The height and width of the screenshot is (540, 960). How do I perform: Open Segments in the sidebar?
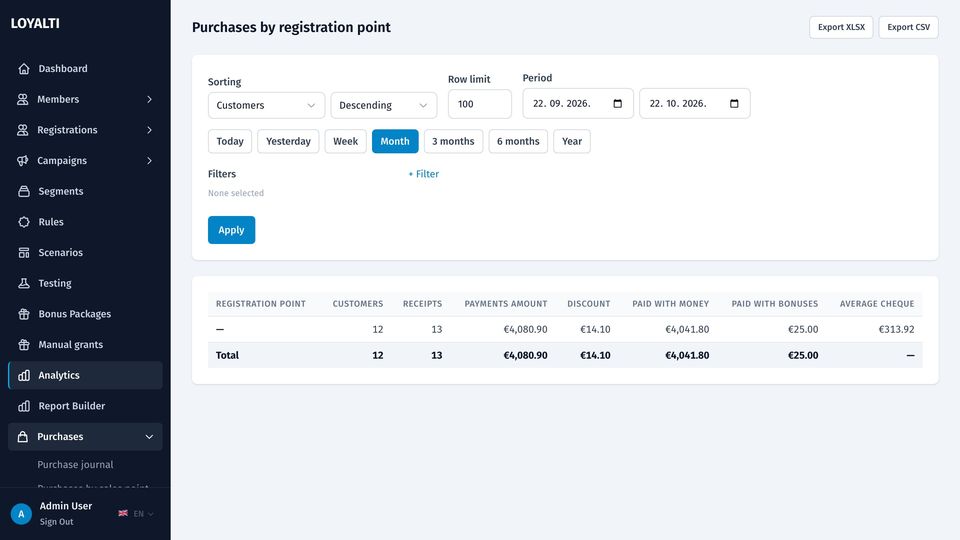(85, 191)
